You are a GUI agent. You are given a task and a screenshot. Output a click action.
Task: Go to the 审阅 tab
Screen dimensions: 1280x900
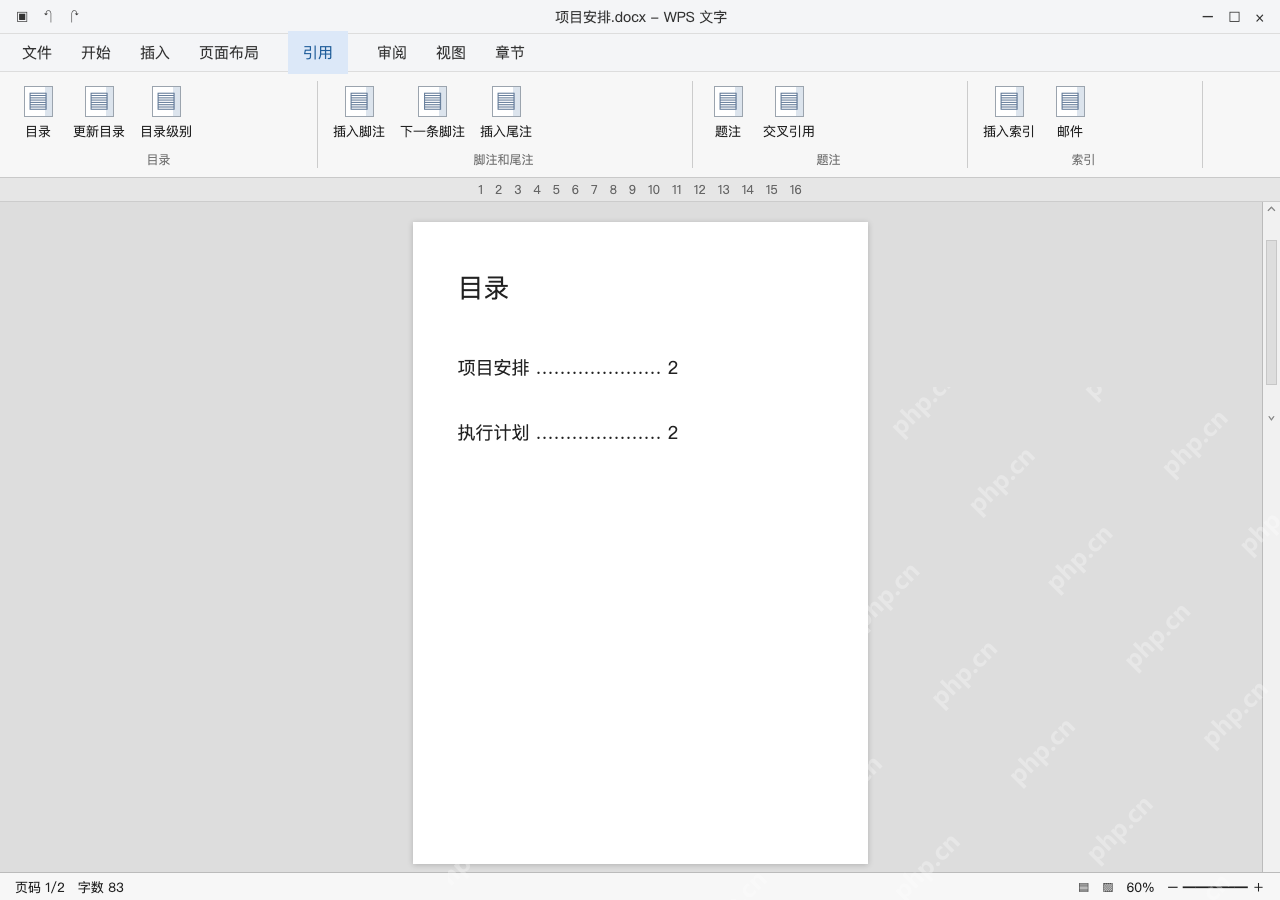(392, 53)
